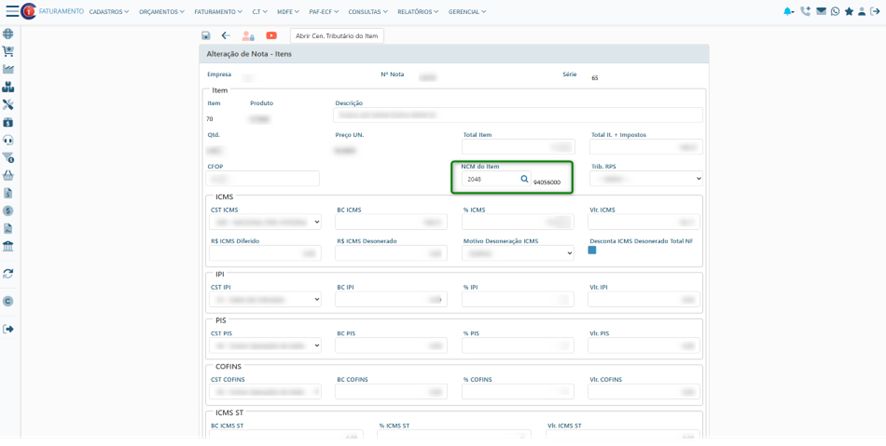Click the save floppy disk icon

click(206, 35)
